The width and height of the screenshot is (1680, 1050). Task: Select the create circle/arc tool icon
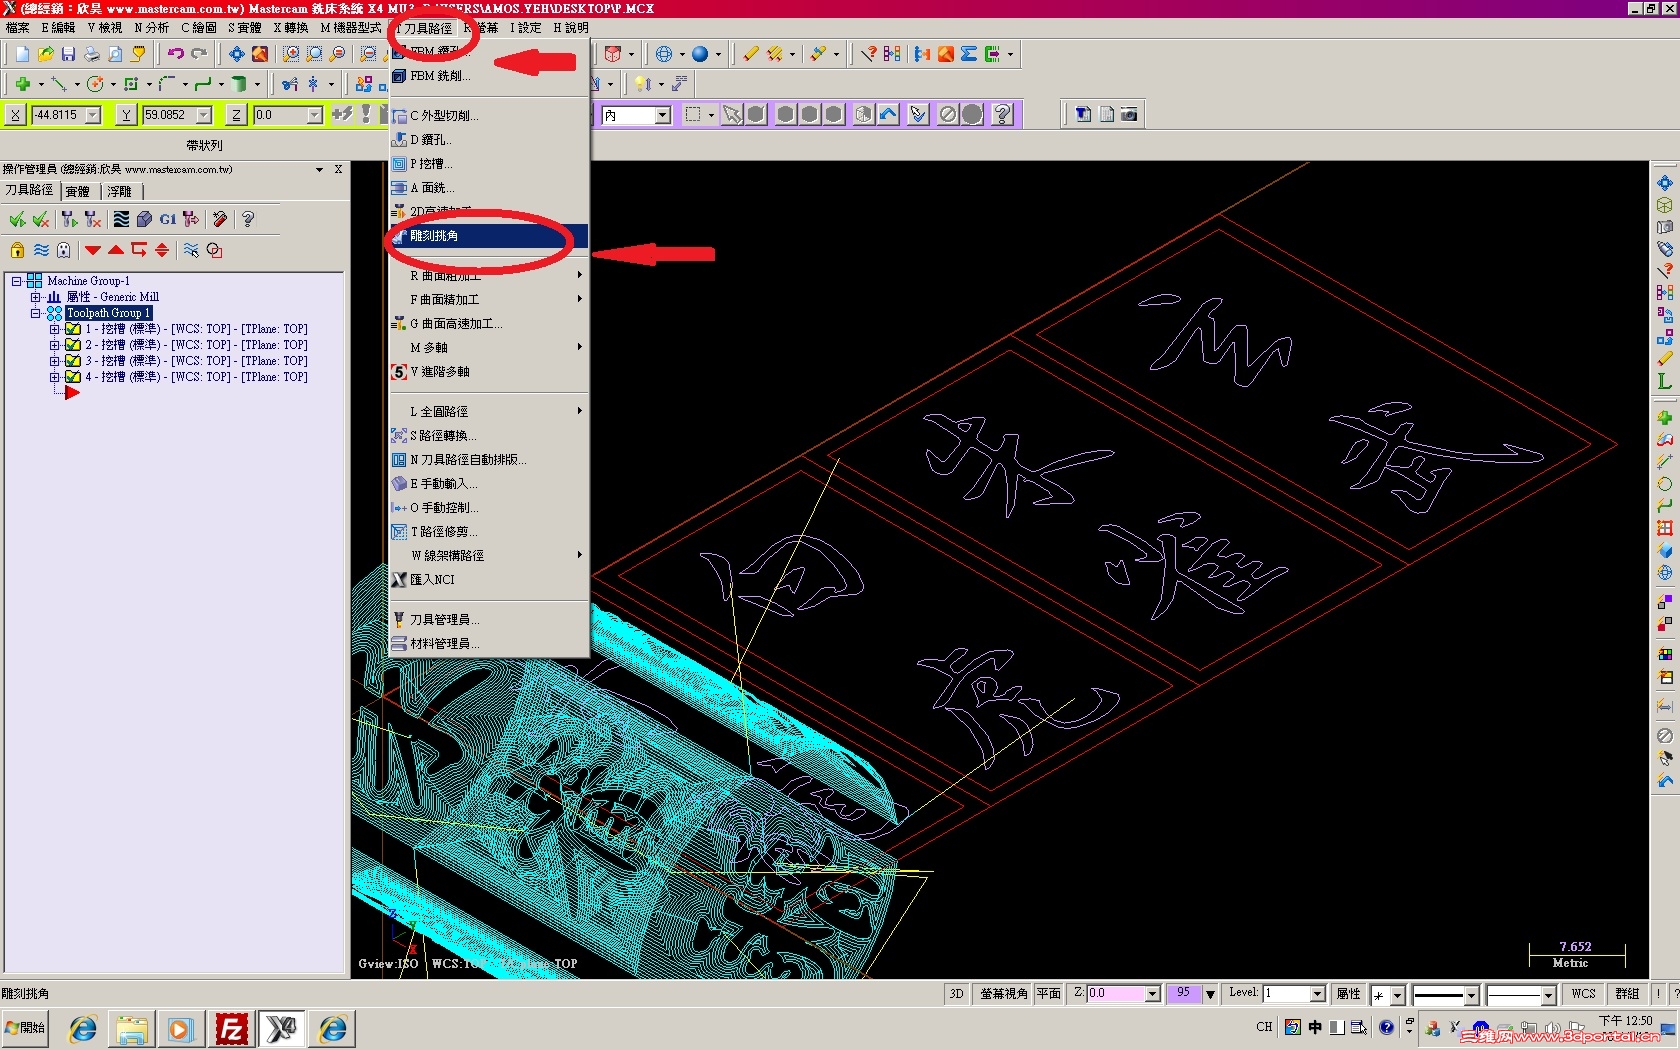[95, 84]
